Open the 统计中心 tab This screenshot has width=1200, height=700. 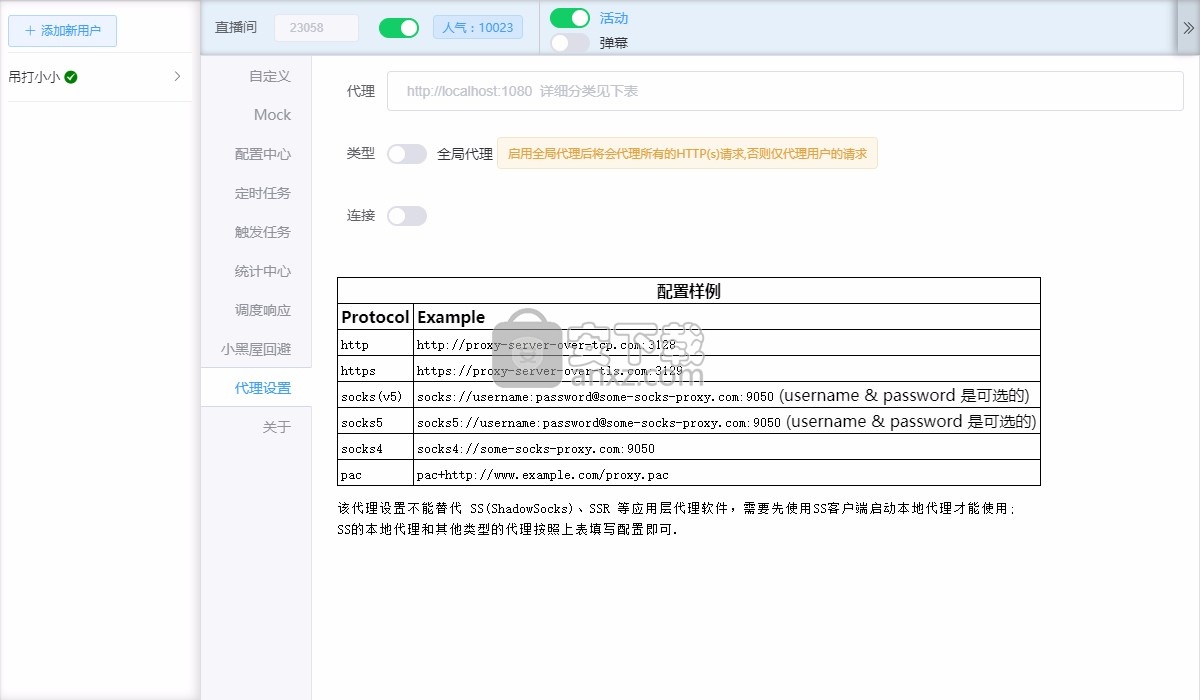pyautogui.click(x=256, y=271)
